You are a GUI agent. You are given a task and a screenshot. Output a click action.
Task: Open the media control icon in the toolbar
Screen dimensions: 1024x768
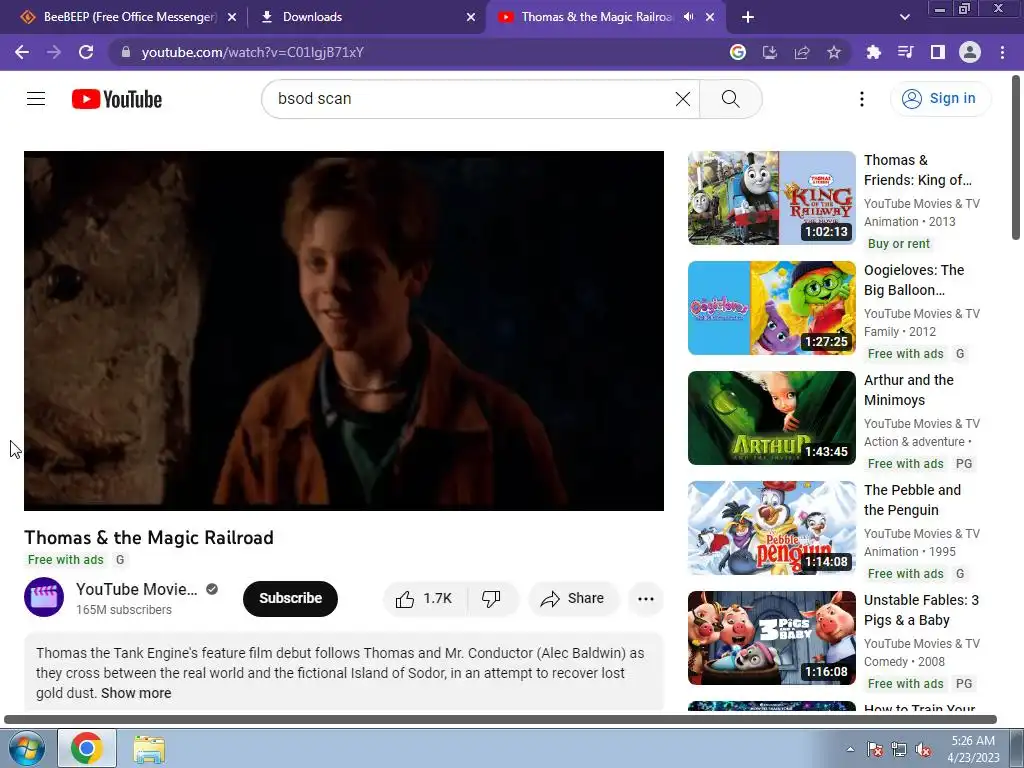coord(905,52)
